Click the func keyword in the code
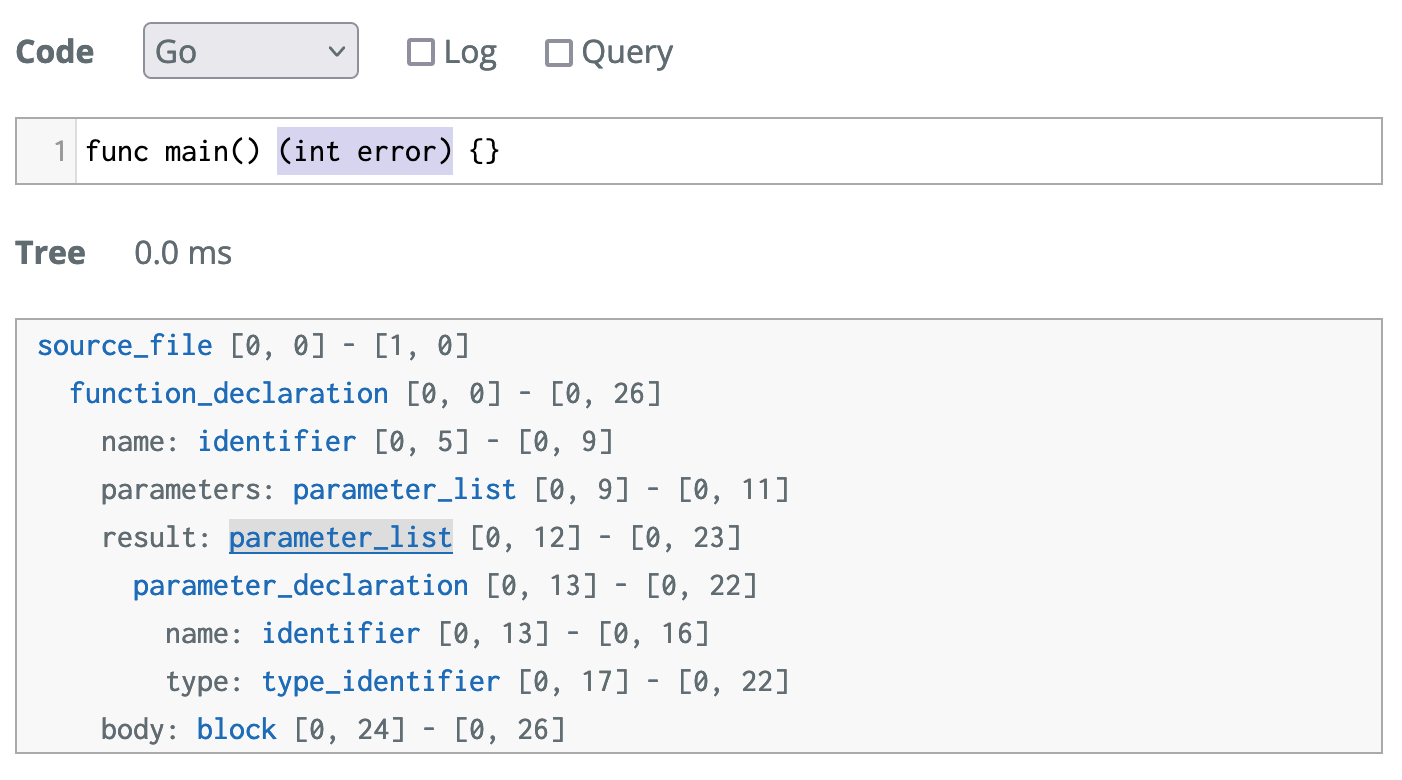Screen dimensions: 1402x780 pyautogui.click(x=117, y=151)
